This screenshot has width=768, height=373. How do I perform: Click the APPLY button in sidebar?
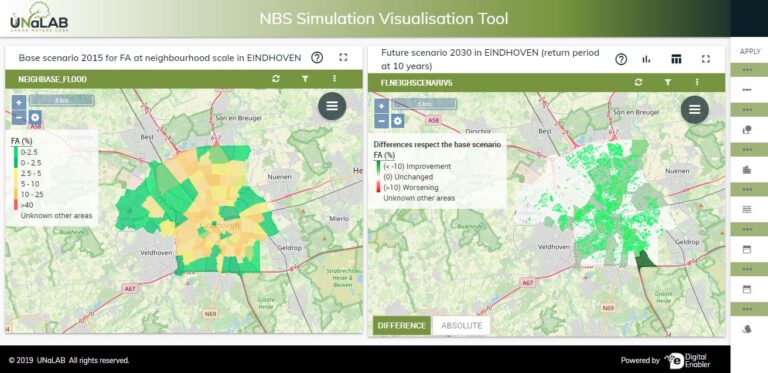click(750, 51)
